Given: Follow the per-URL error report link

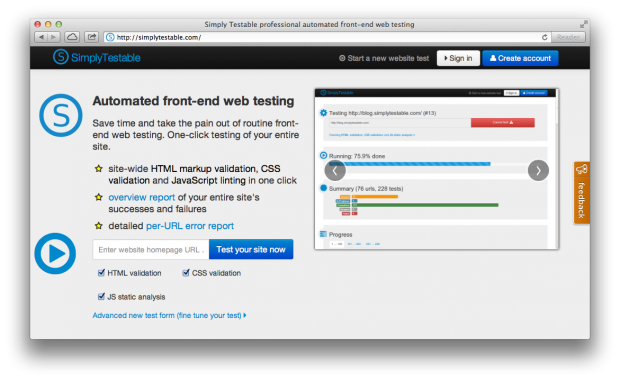Looking at the screenshot, I should point(190,226).
